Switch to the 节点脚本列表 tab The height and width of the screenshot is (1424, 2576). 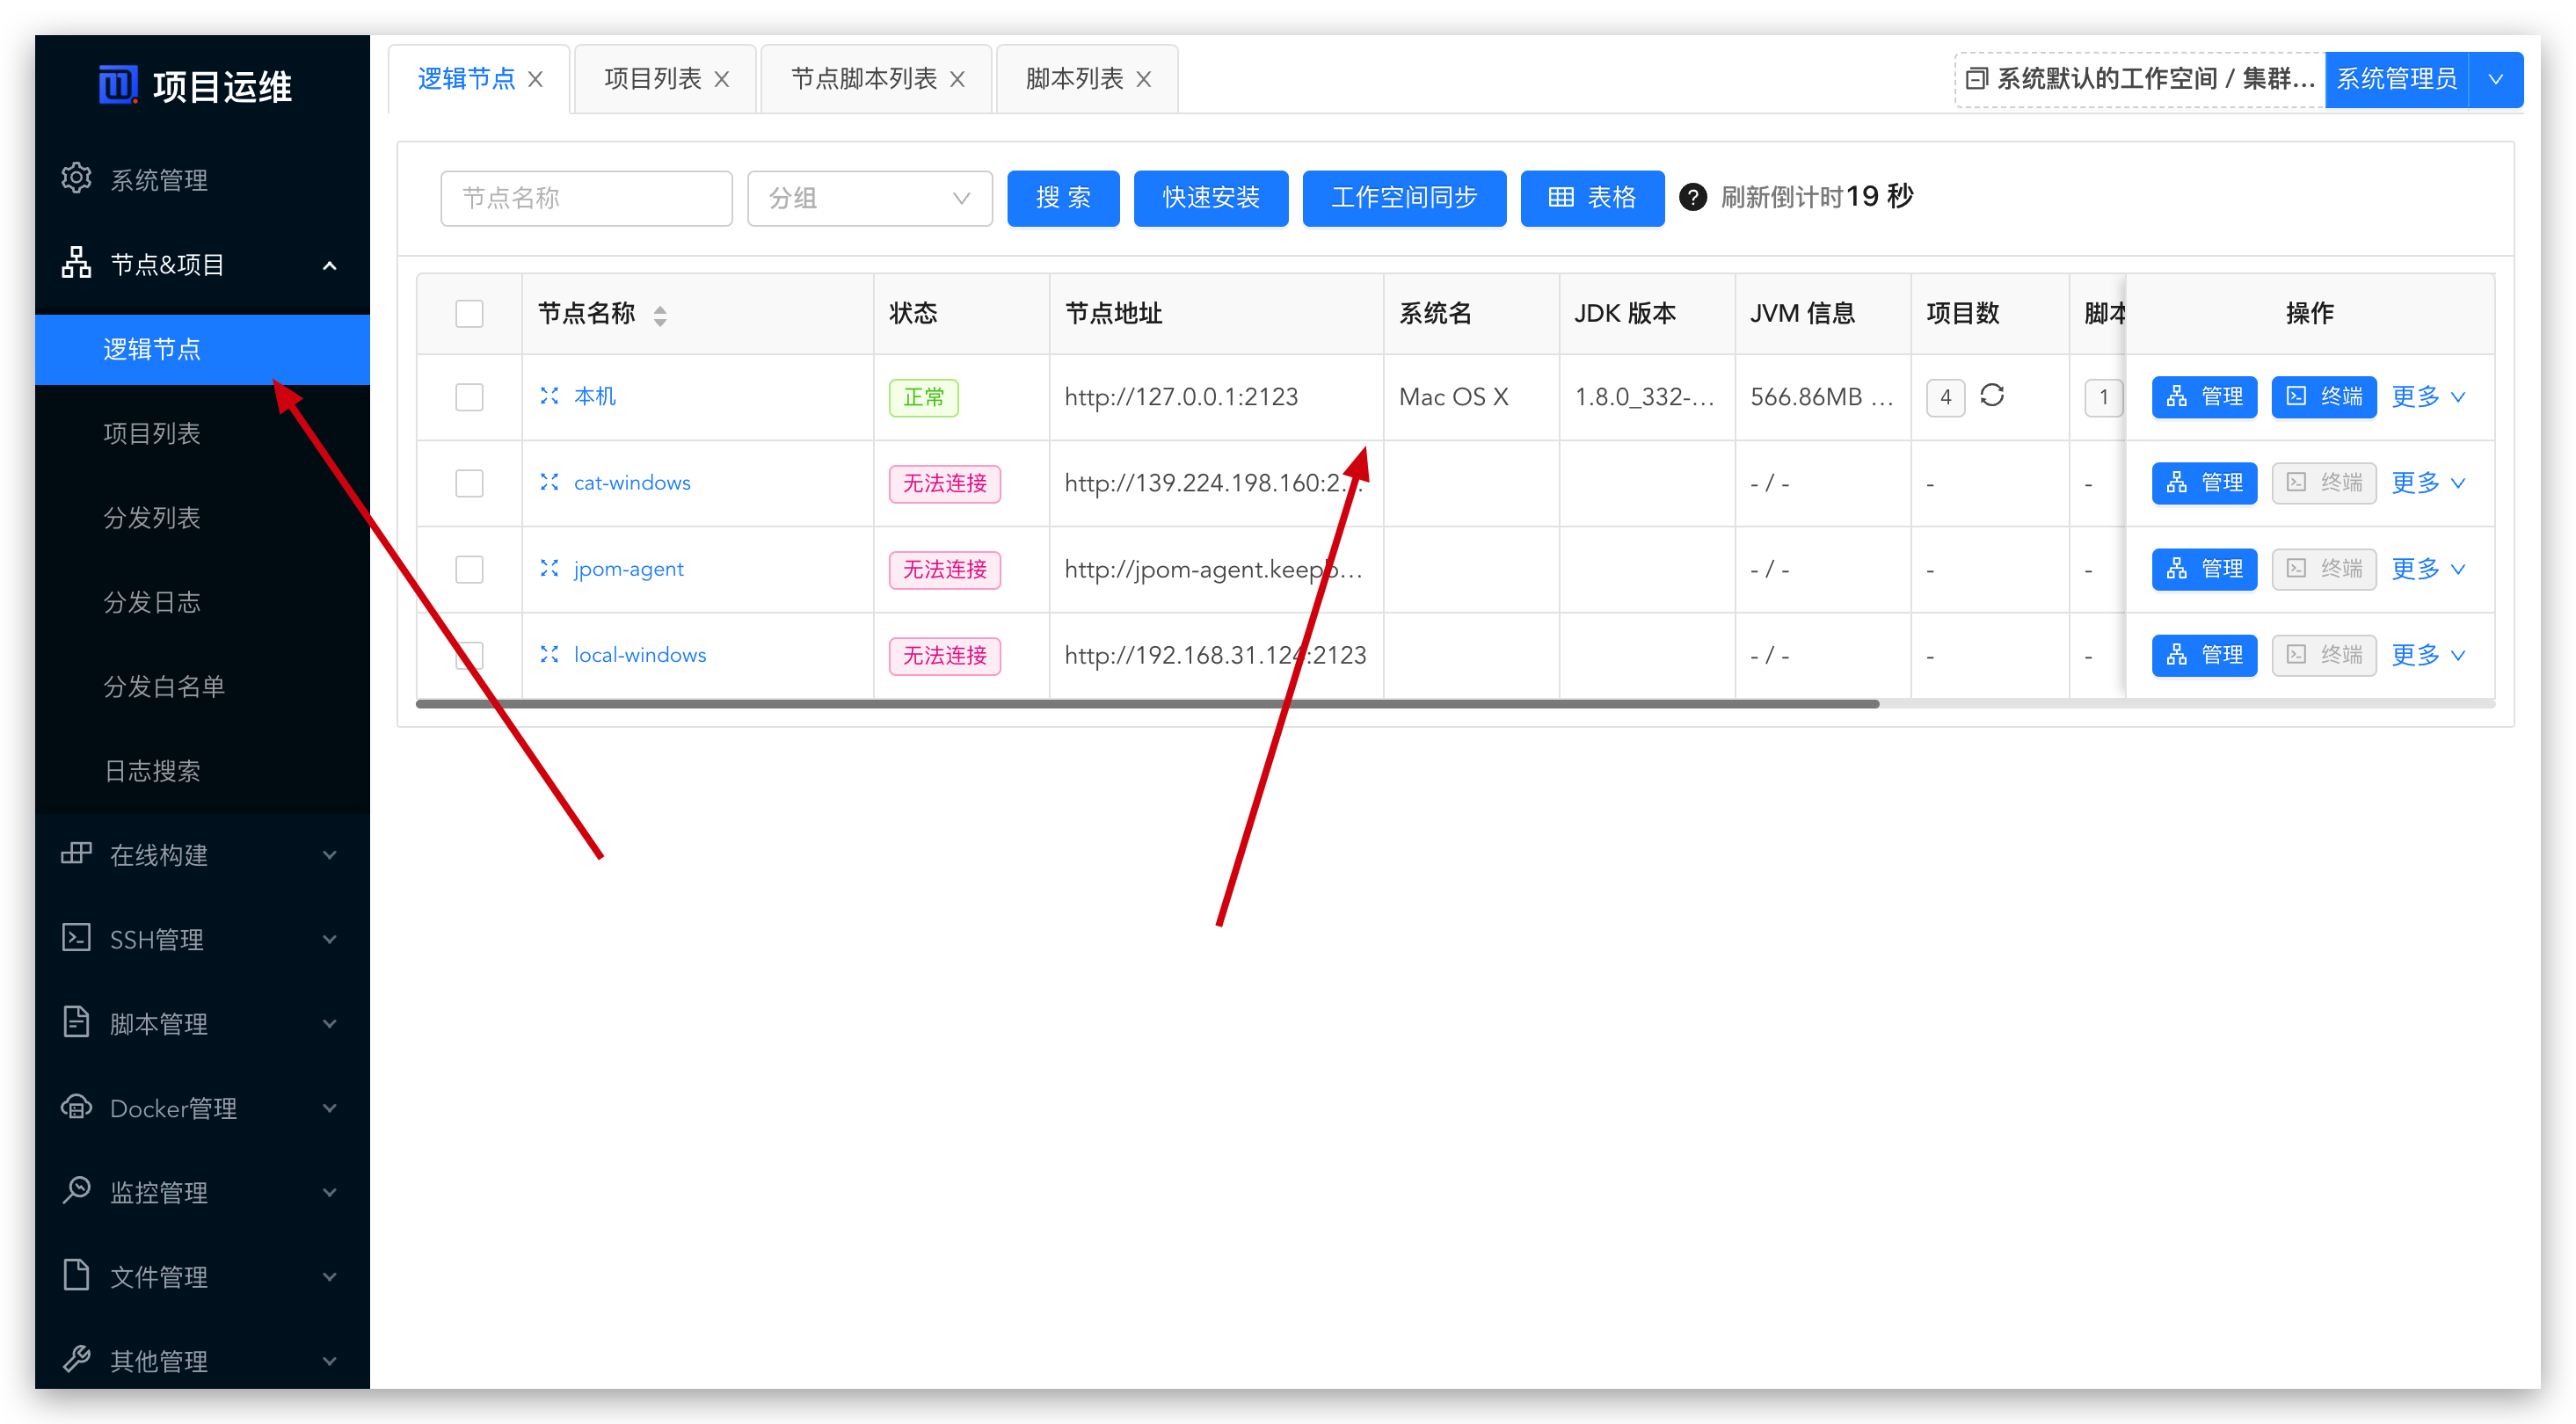863,79
